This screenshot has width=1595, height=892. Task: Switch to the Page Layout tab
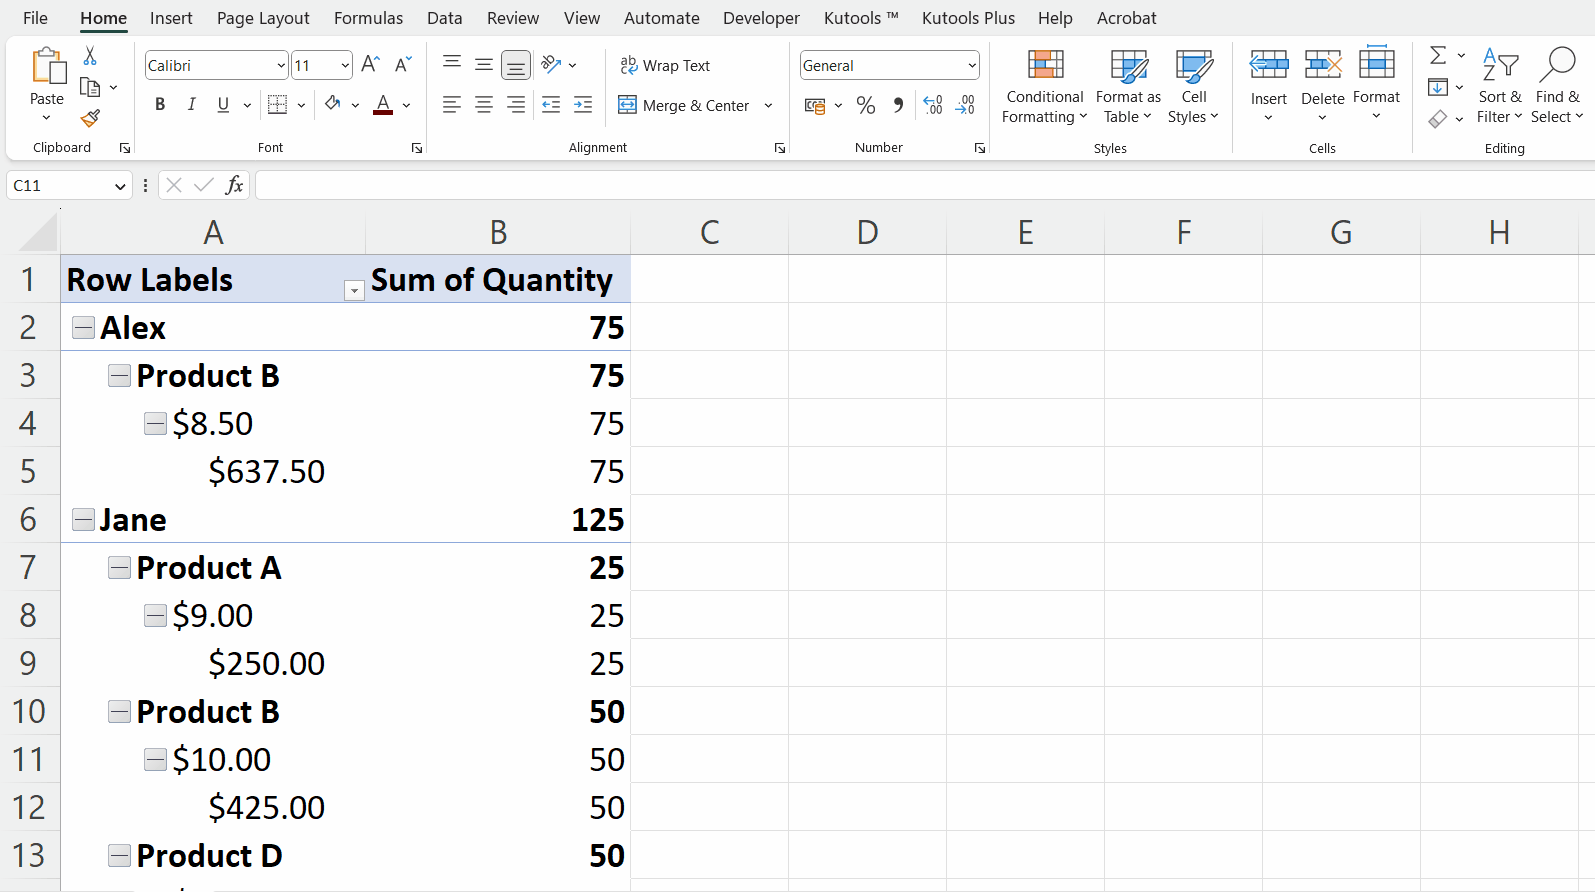[263, 18]
